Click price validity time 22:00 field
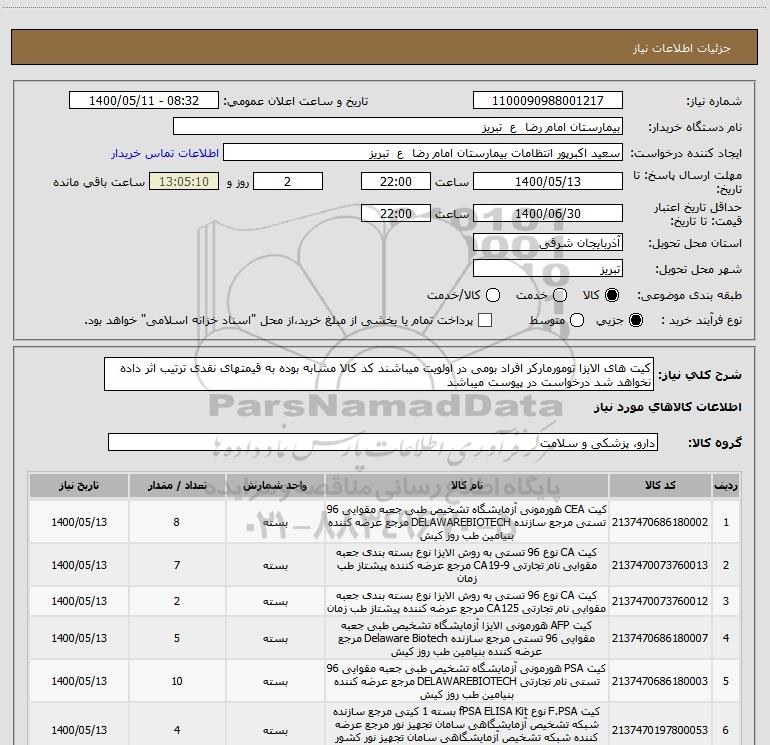The width and height of the screenshot is (770, 745). tap(396, 213)
